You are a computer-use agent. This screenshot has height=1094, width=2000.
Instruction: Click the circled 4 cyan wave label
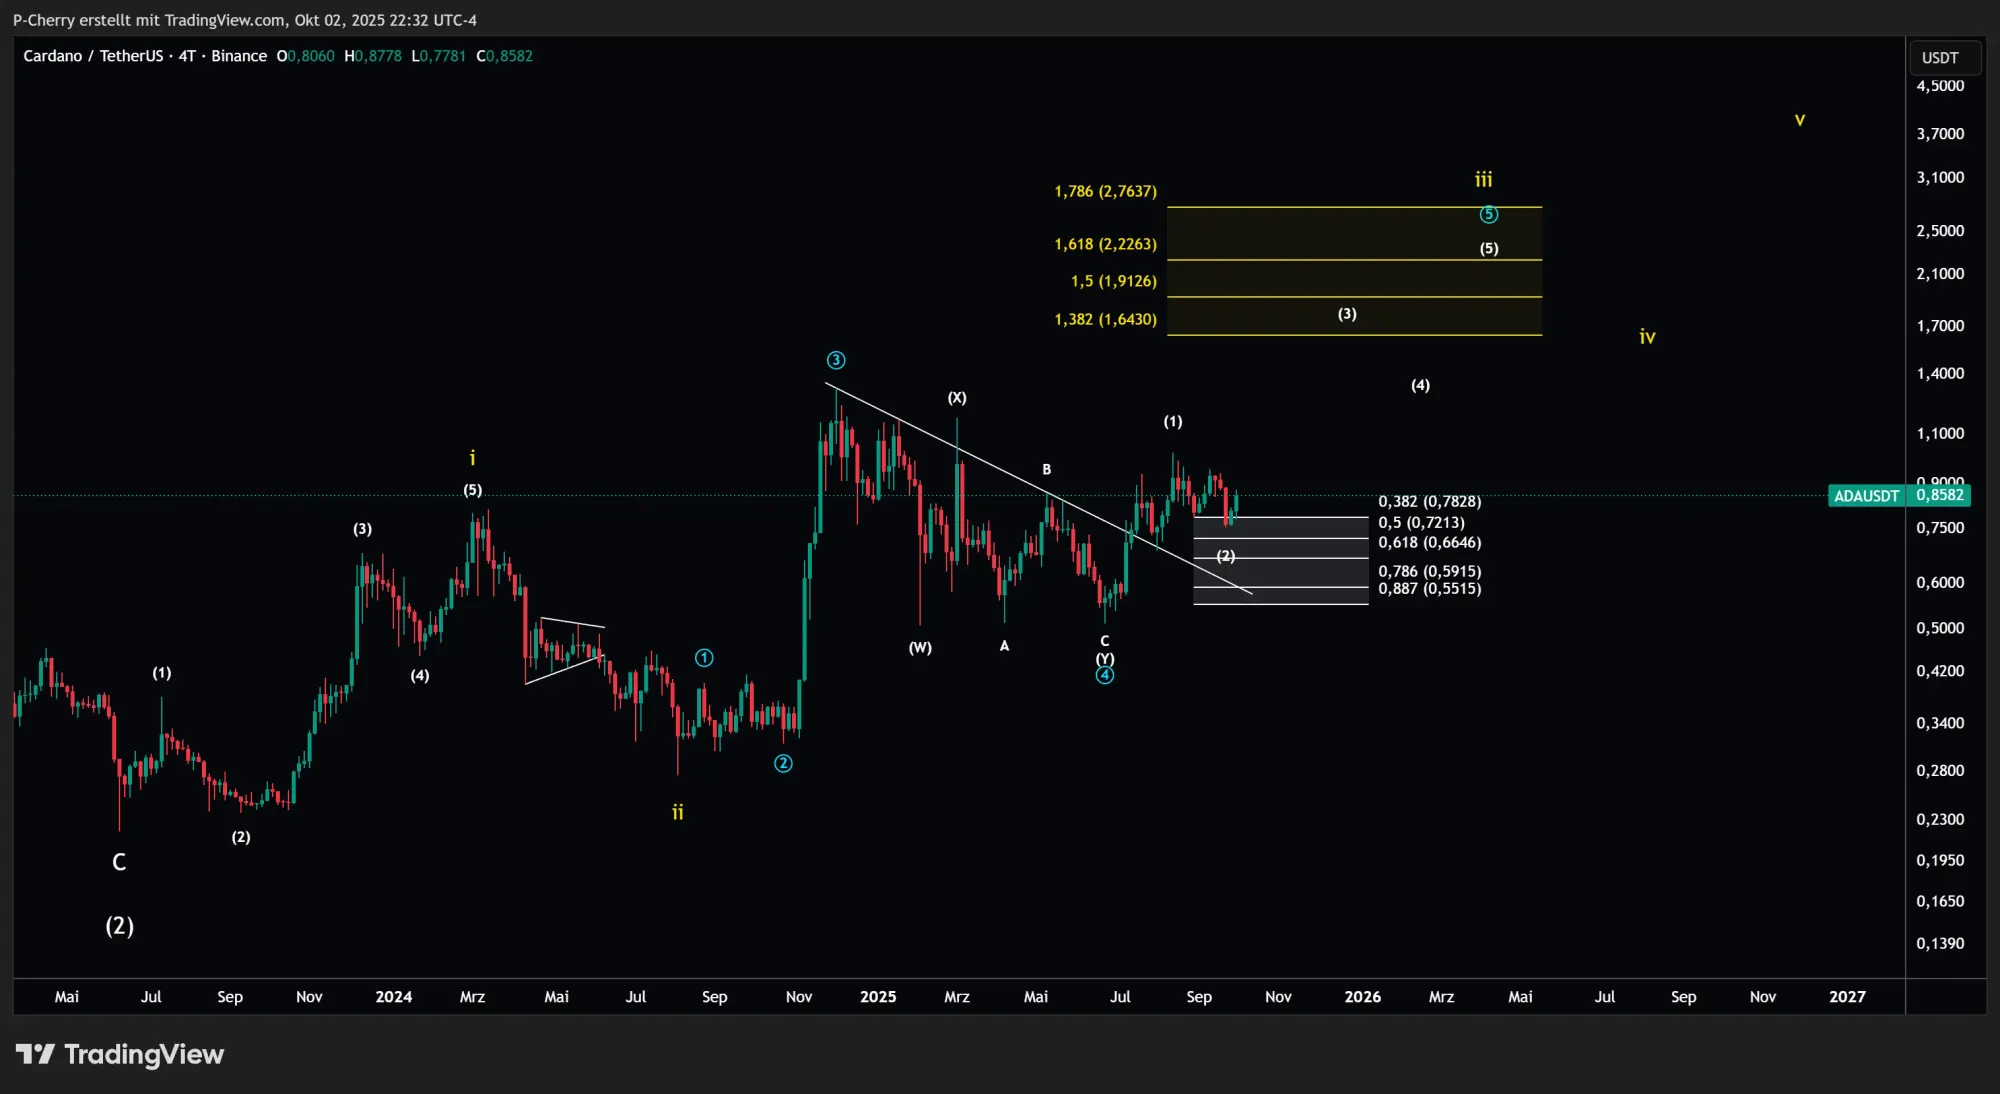pyautogui.click(x=1104, y=676)
